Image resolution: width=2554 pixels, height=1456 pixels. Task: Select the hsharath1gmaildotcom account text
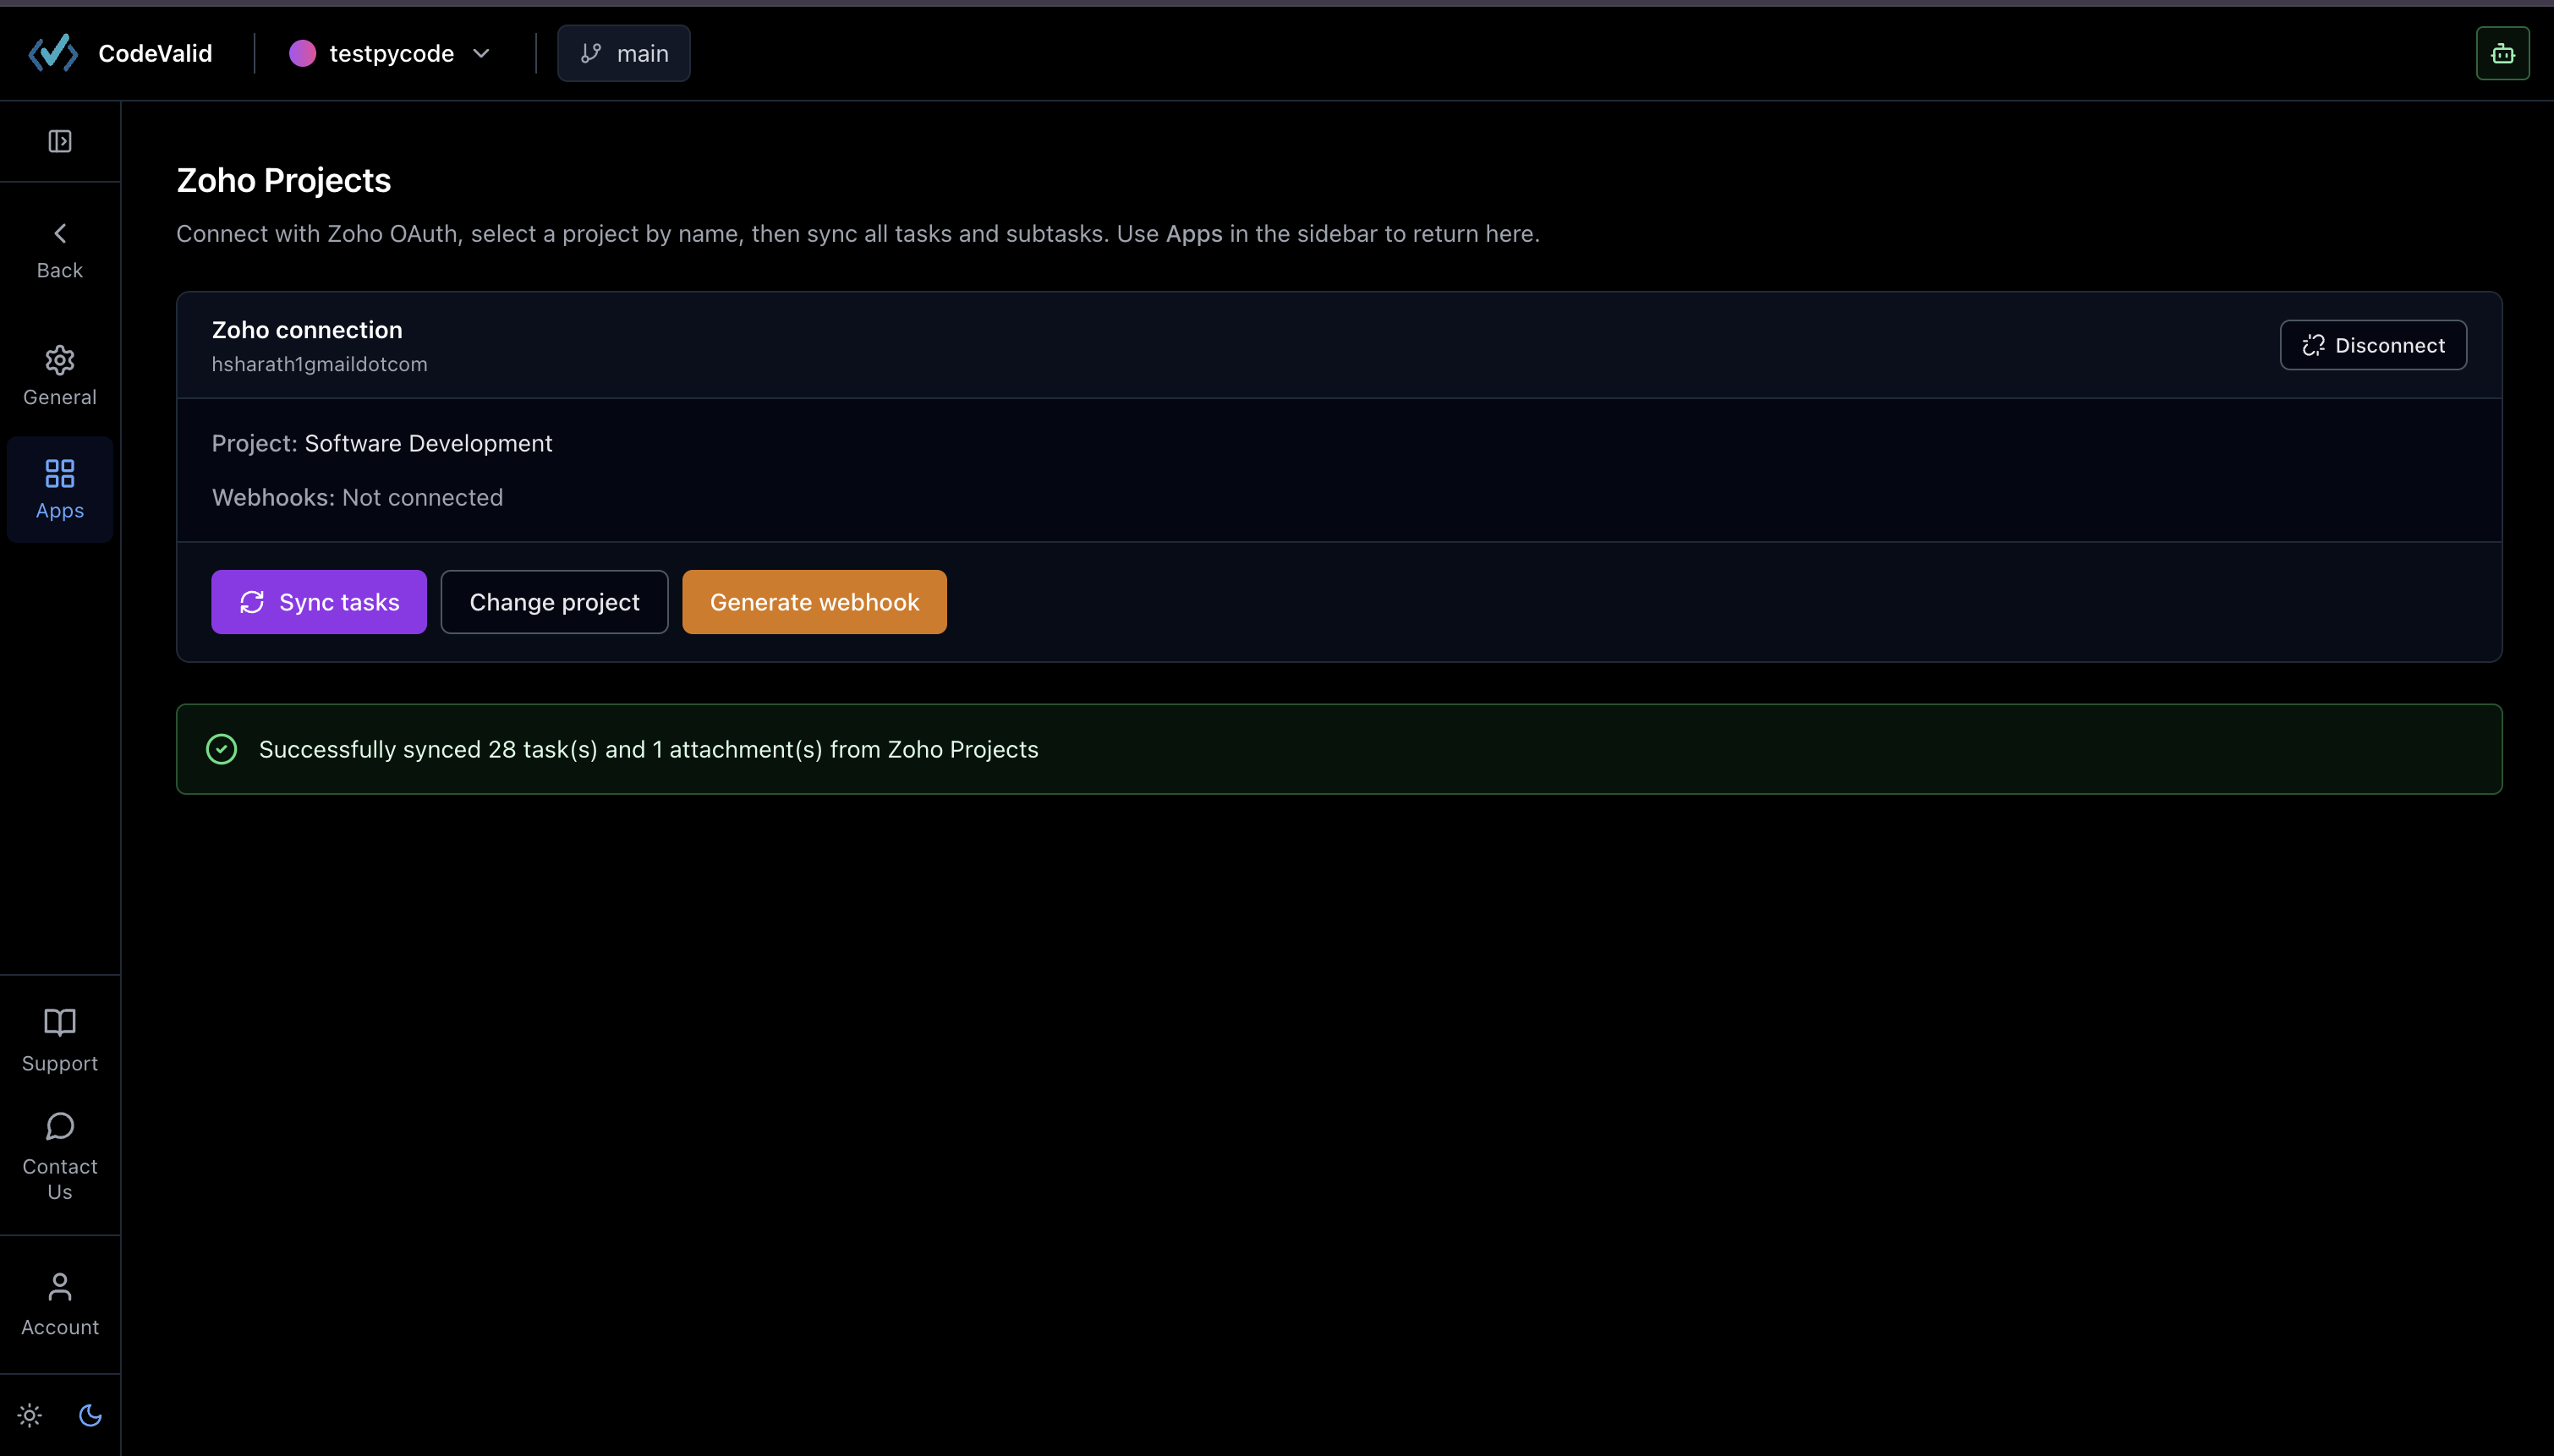point(319,364)
